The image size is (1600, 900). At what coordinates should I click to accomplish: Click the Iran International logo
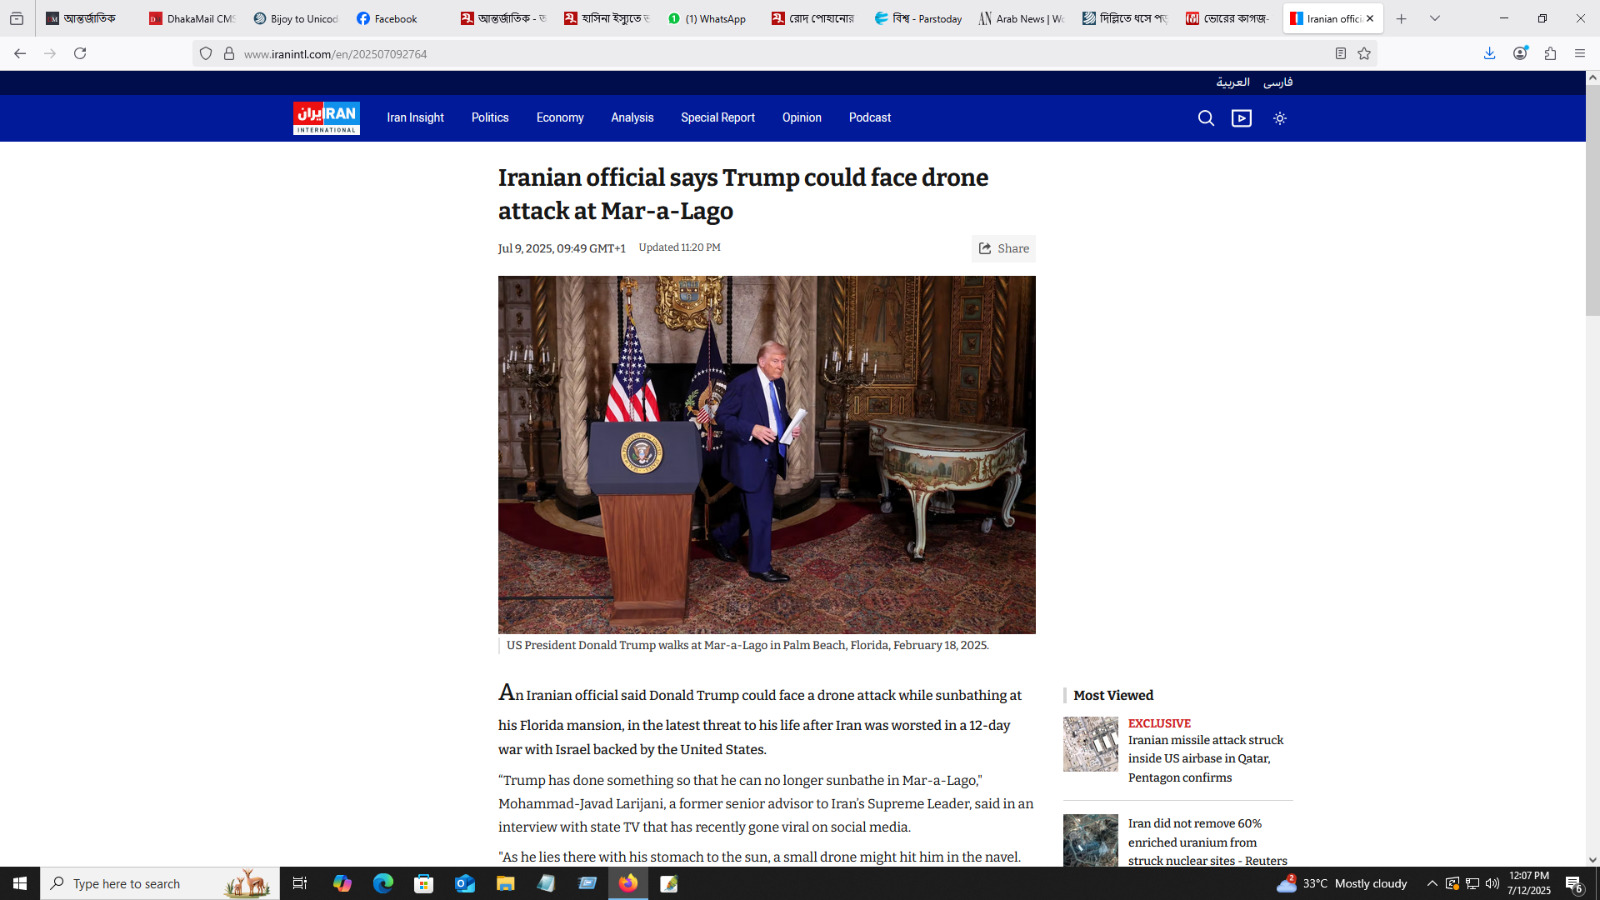(x=326, y=118)
